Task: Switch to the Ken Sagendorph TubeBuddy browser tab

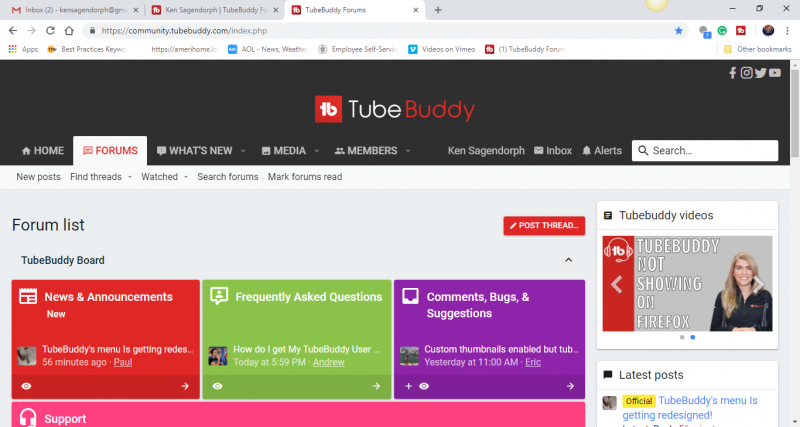Action: pos(214,10)
